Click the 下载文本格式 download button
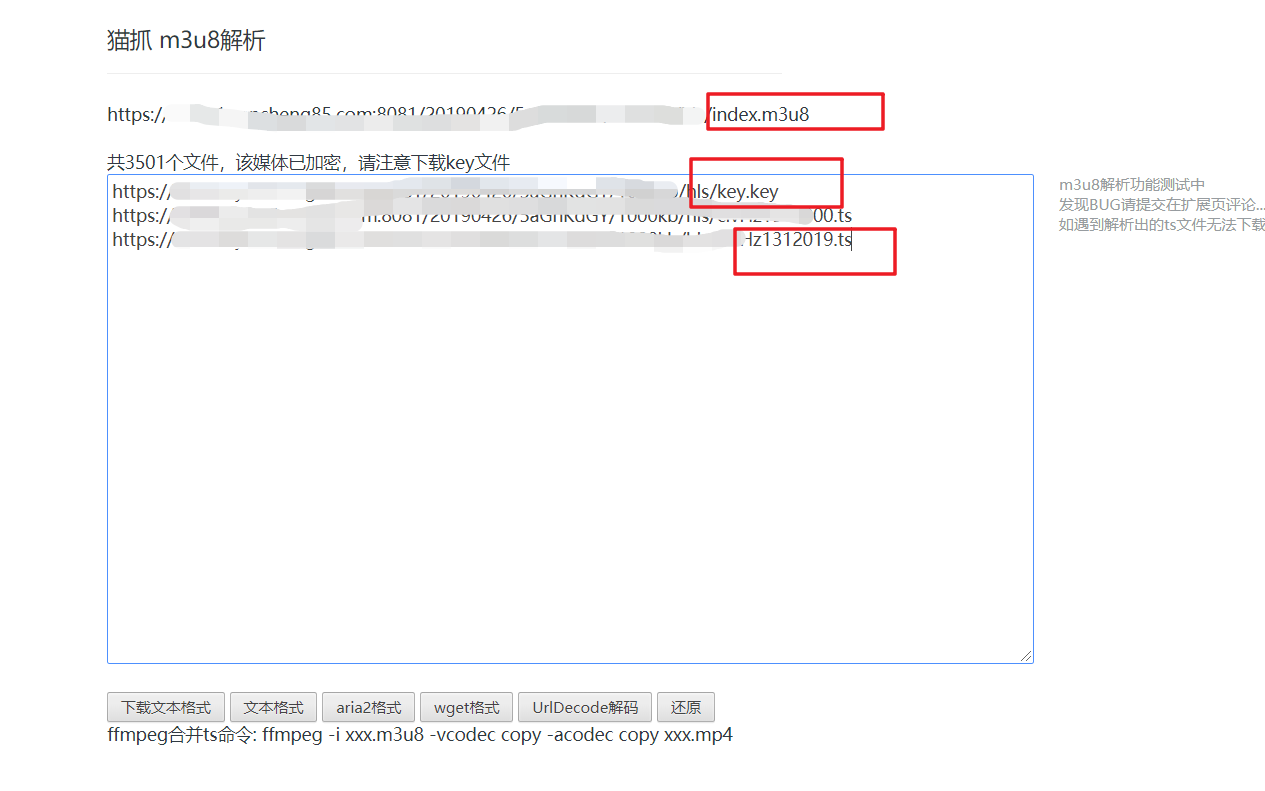1265x791 pixels. 165,707
